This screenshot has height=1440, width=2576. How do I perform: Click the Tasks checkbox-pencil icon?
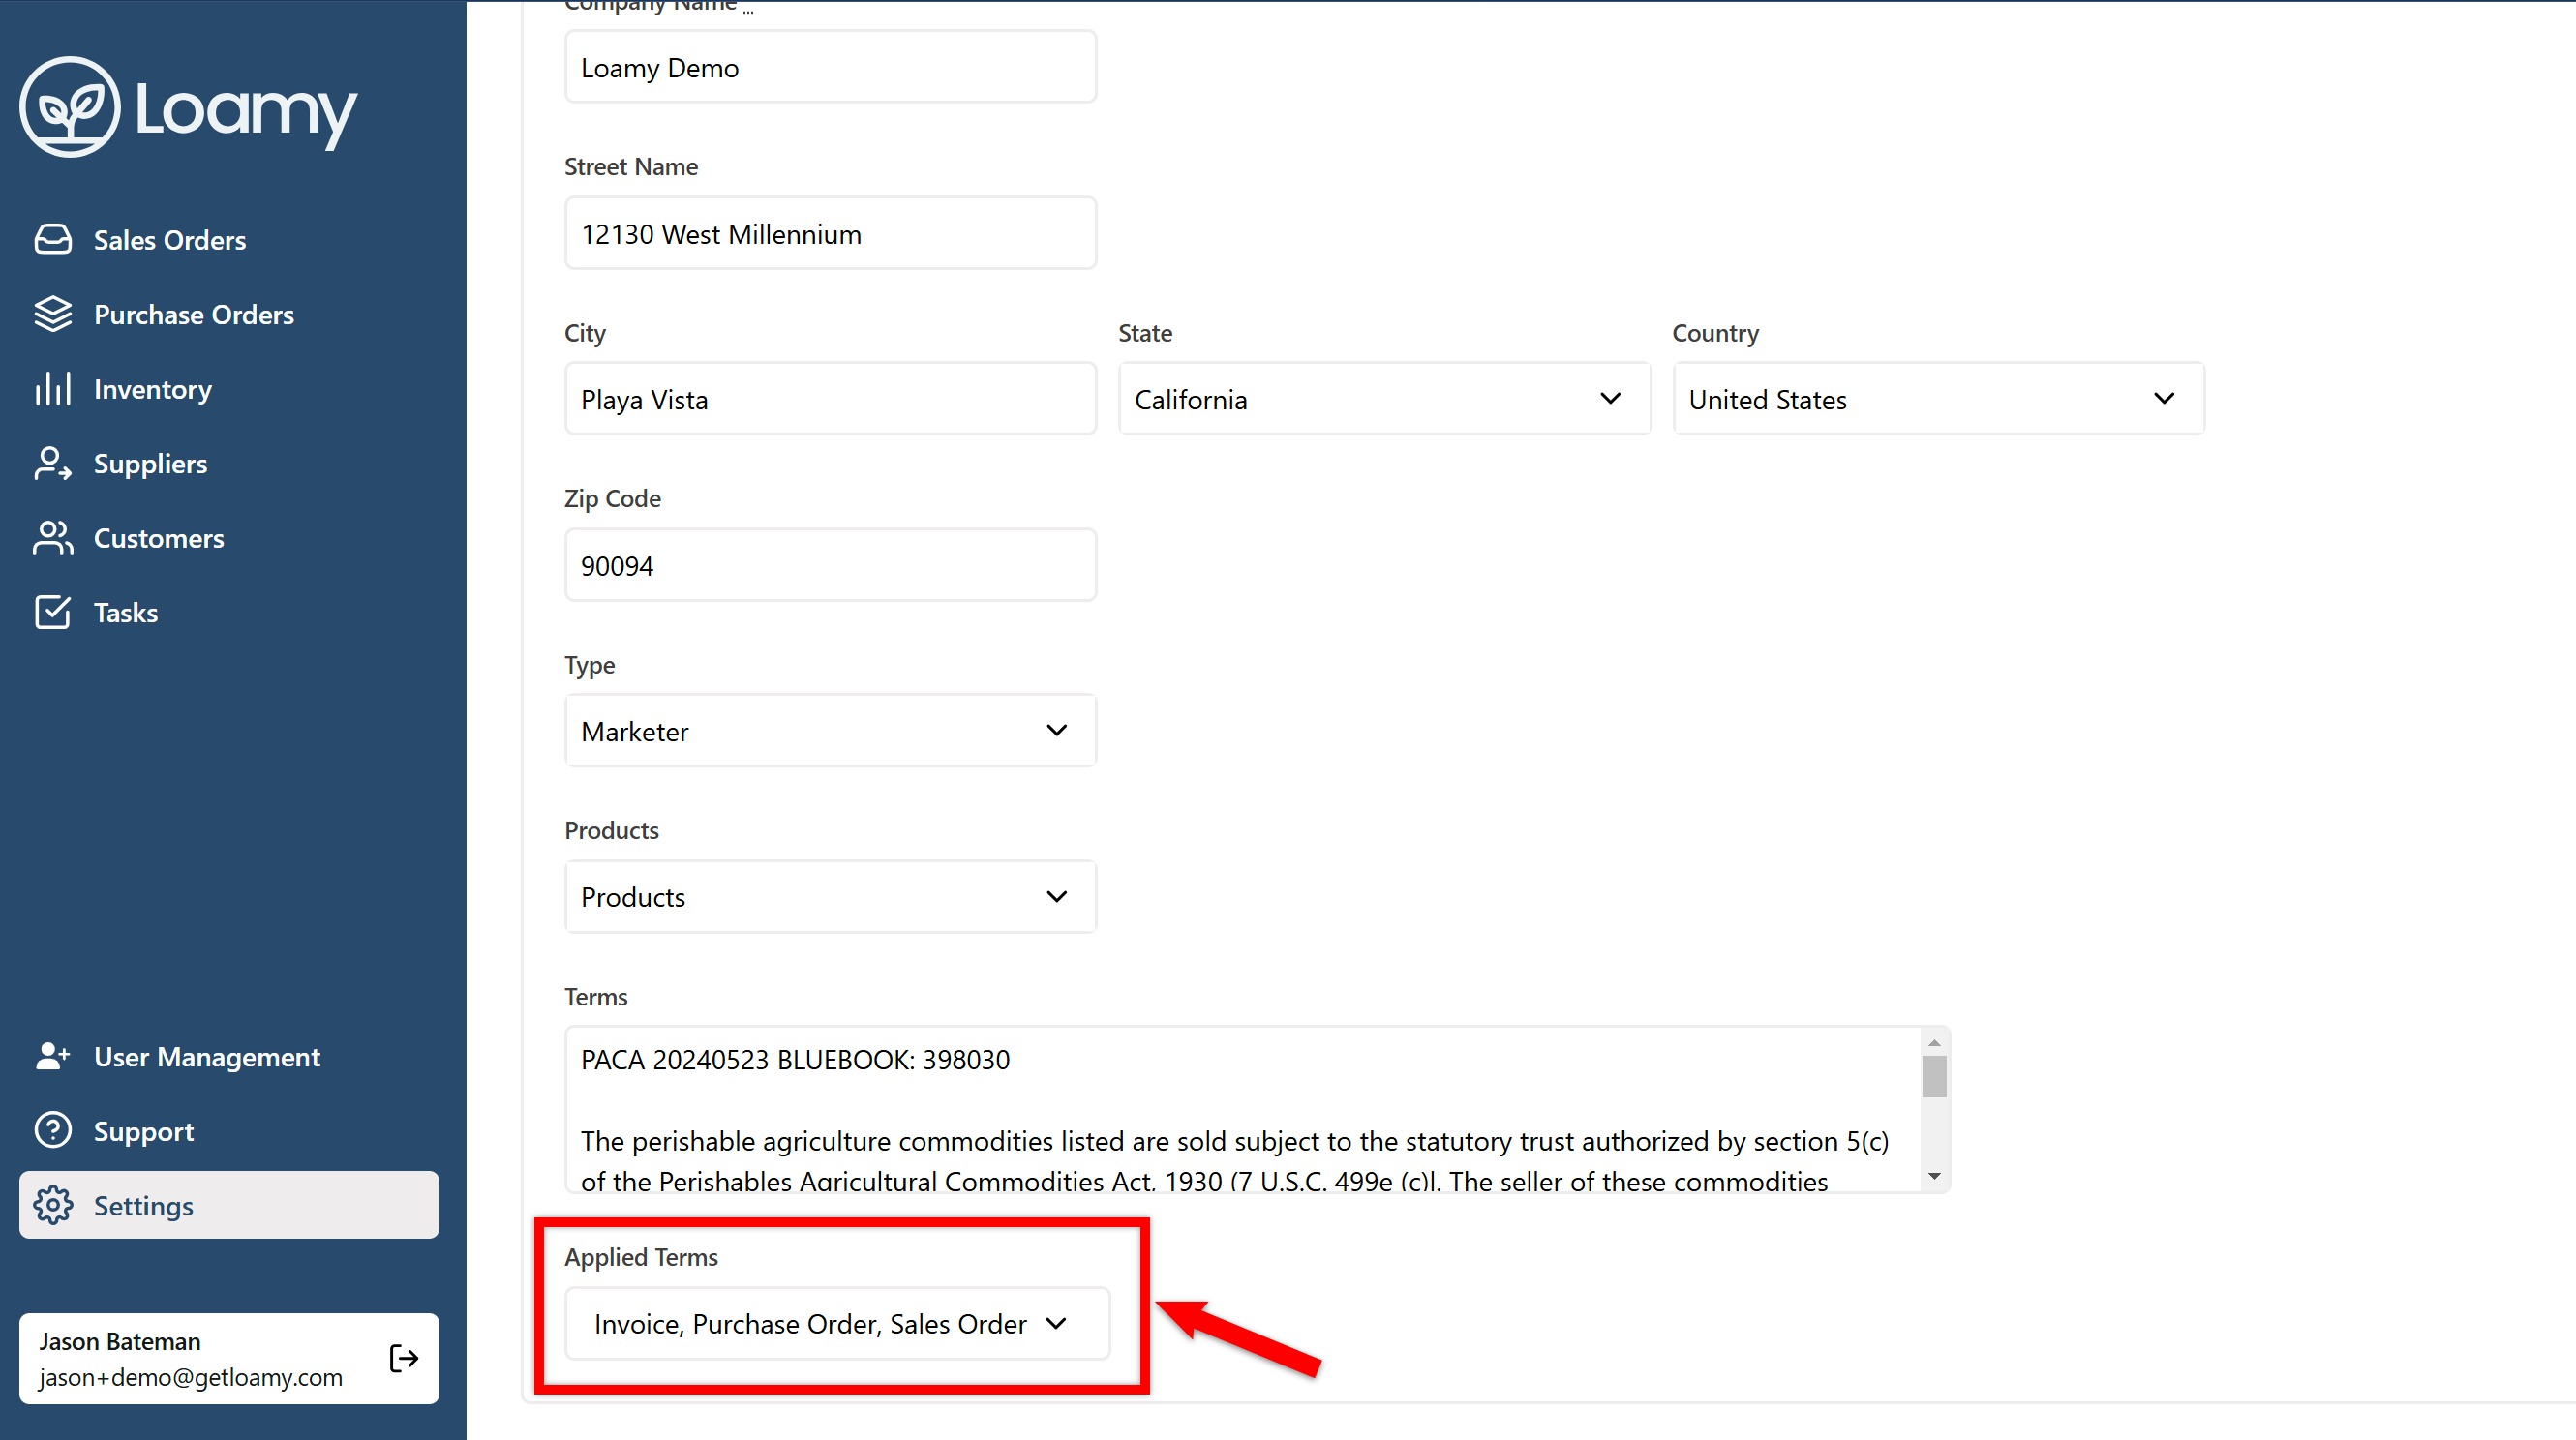pos(53,612)
